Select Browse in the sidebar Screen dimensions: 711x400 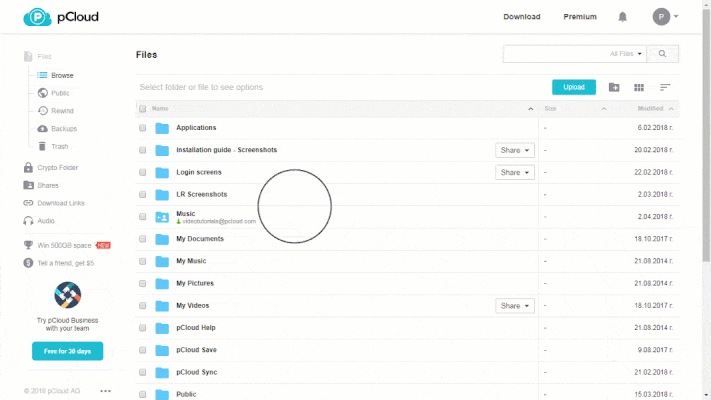pyautogui.click(x=62, y=75)
